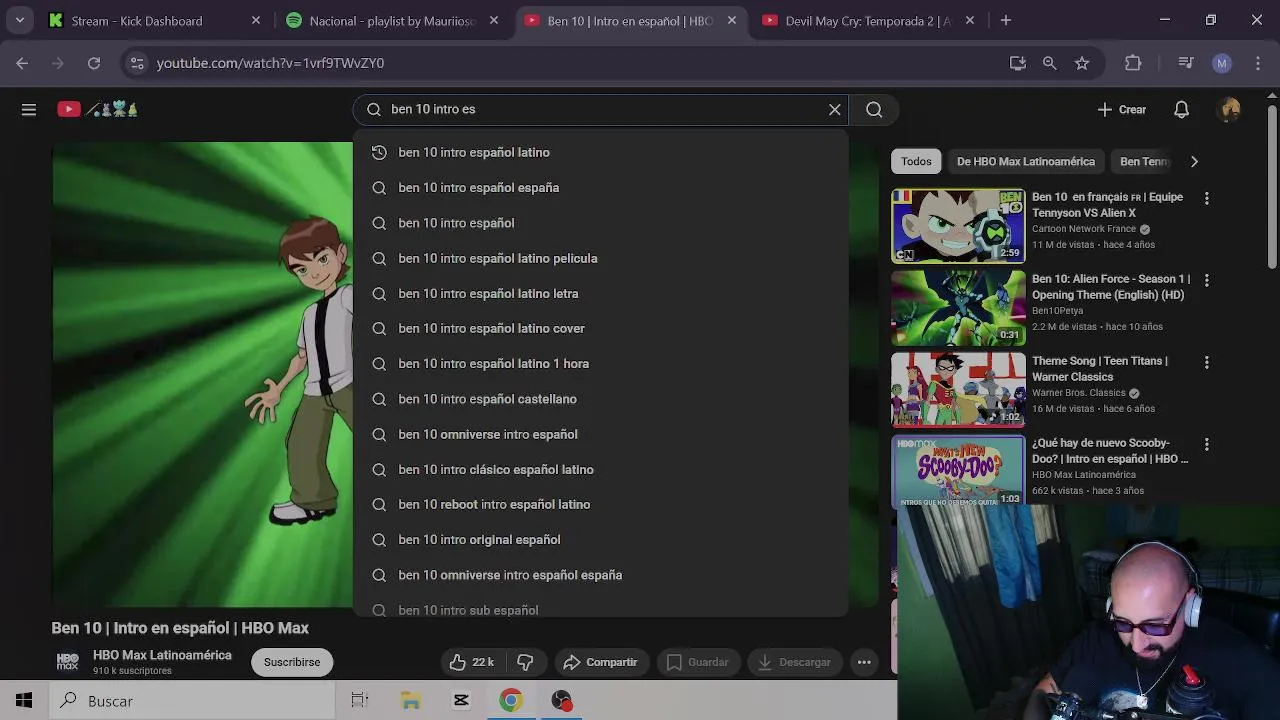Select 'ben 10 intro original español'
The image size is (1280, 720).
point(600,540)
